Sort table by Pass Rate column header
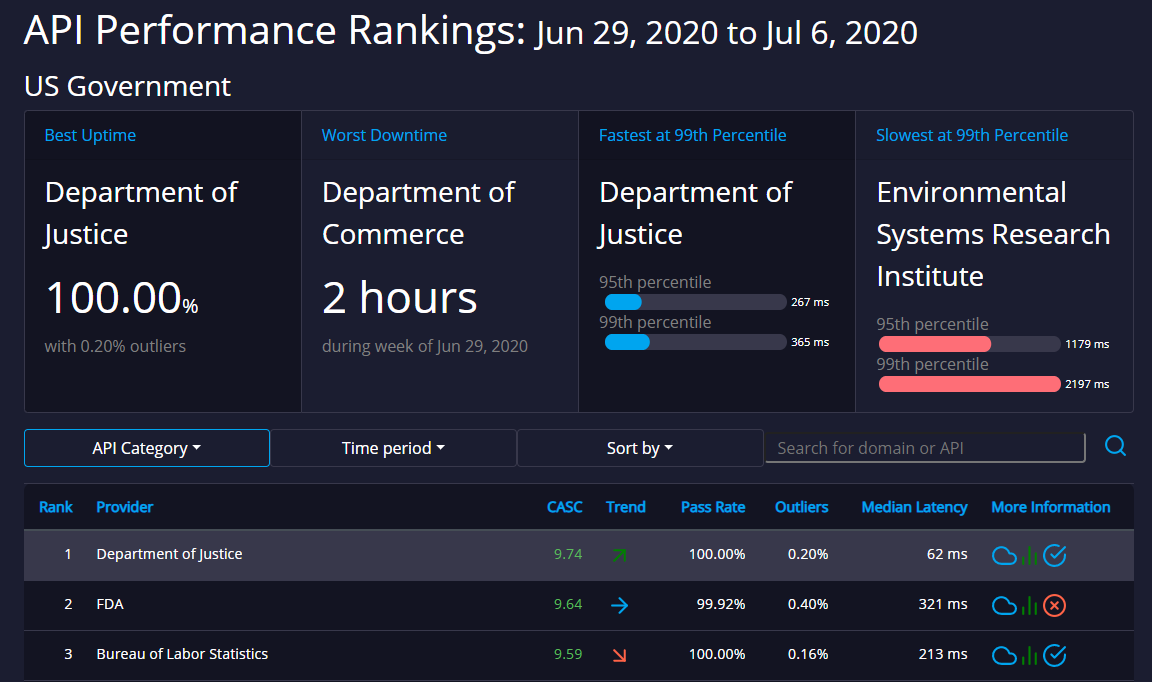 tap(713, 507)
